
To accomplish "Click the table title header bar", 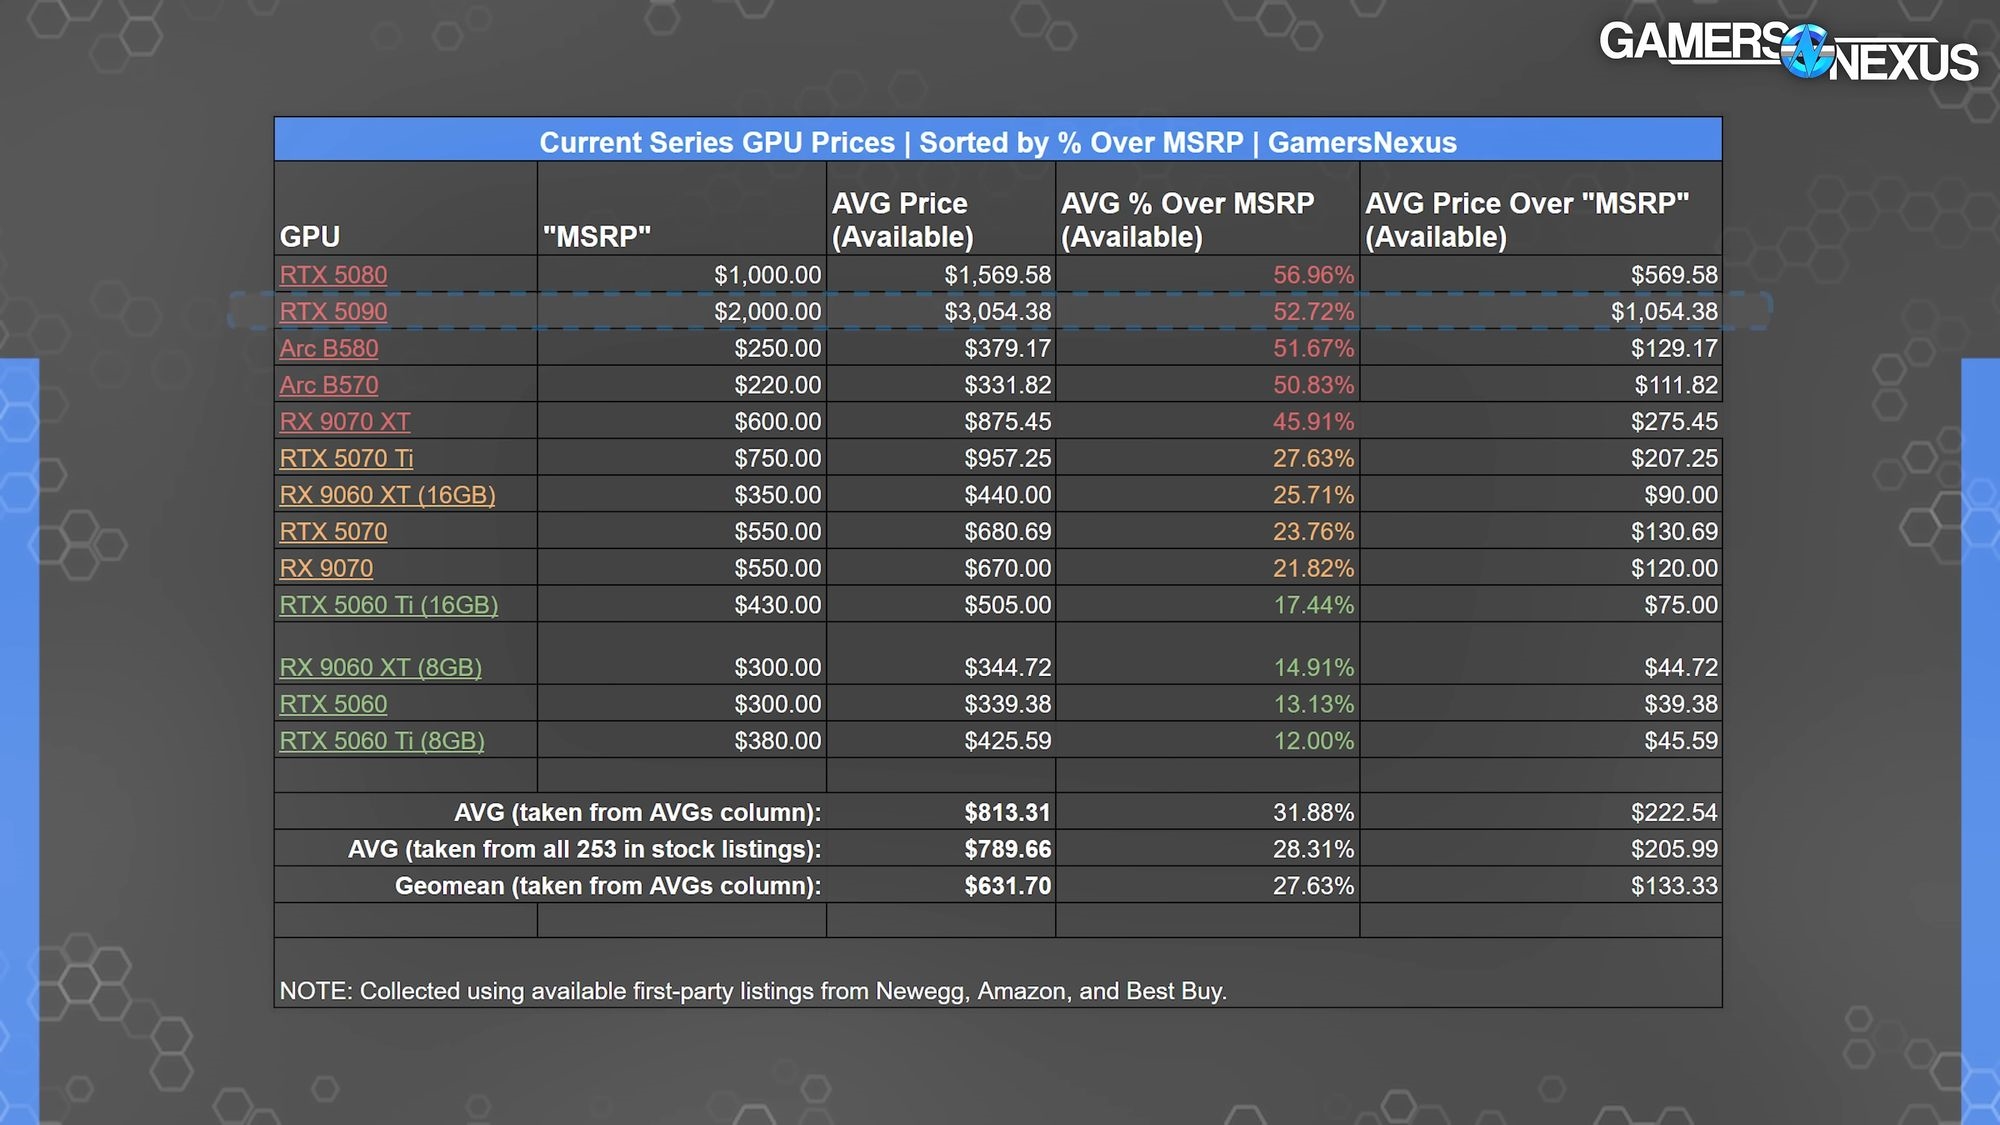I will pos(998,142).
